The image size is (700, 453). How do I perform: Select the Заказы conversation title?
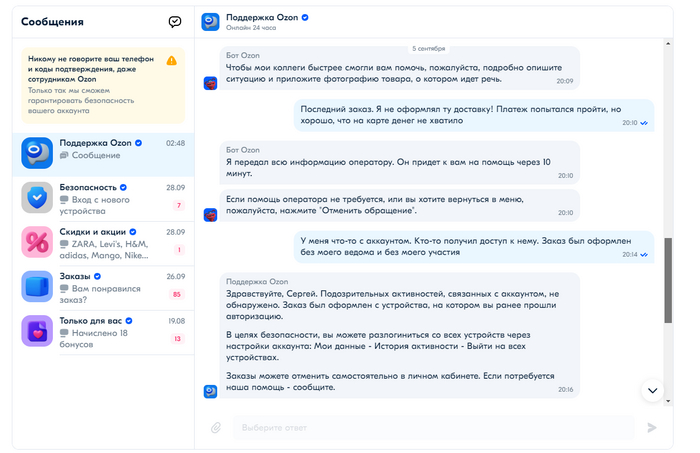tap(75, 276)
